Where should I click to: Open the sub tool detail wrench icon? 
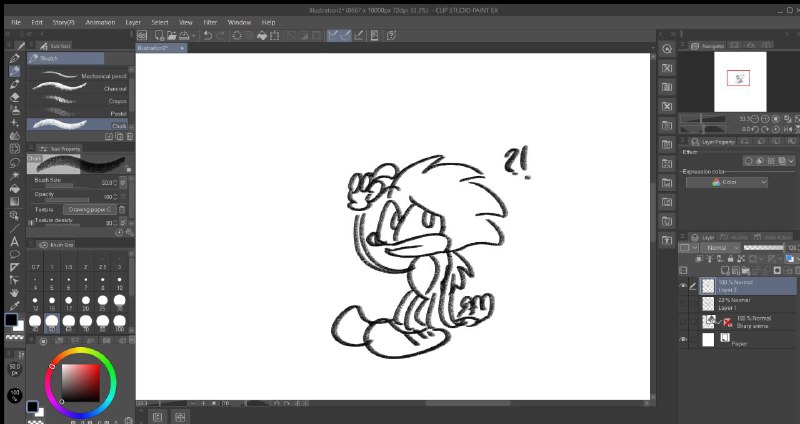pyautogui.click(x=130, y=233)
